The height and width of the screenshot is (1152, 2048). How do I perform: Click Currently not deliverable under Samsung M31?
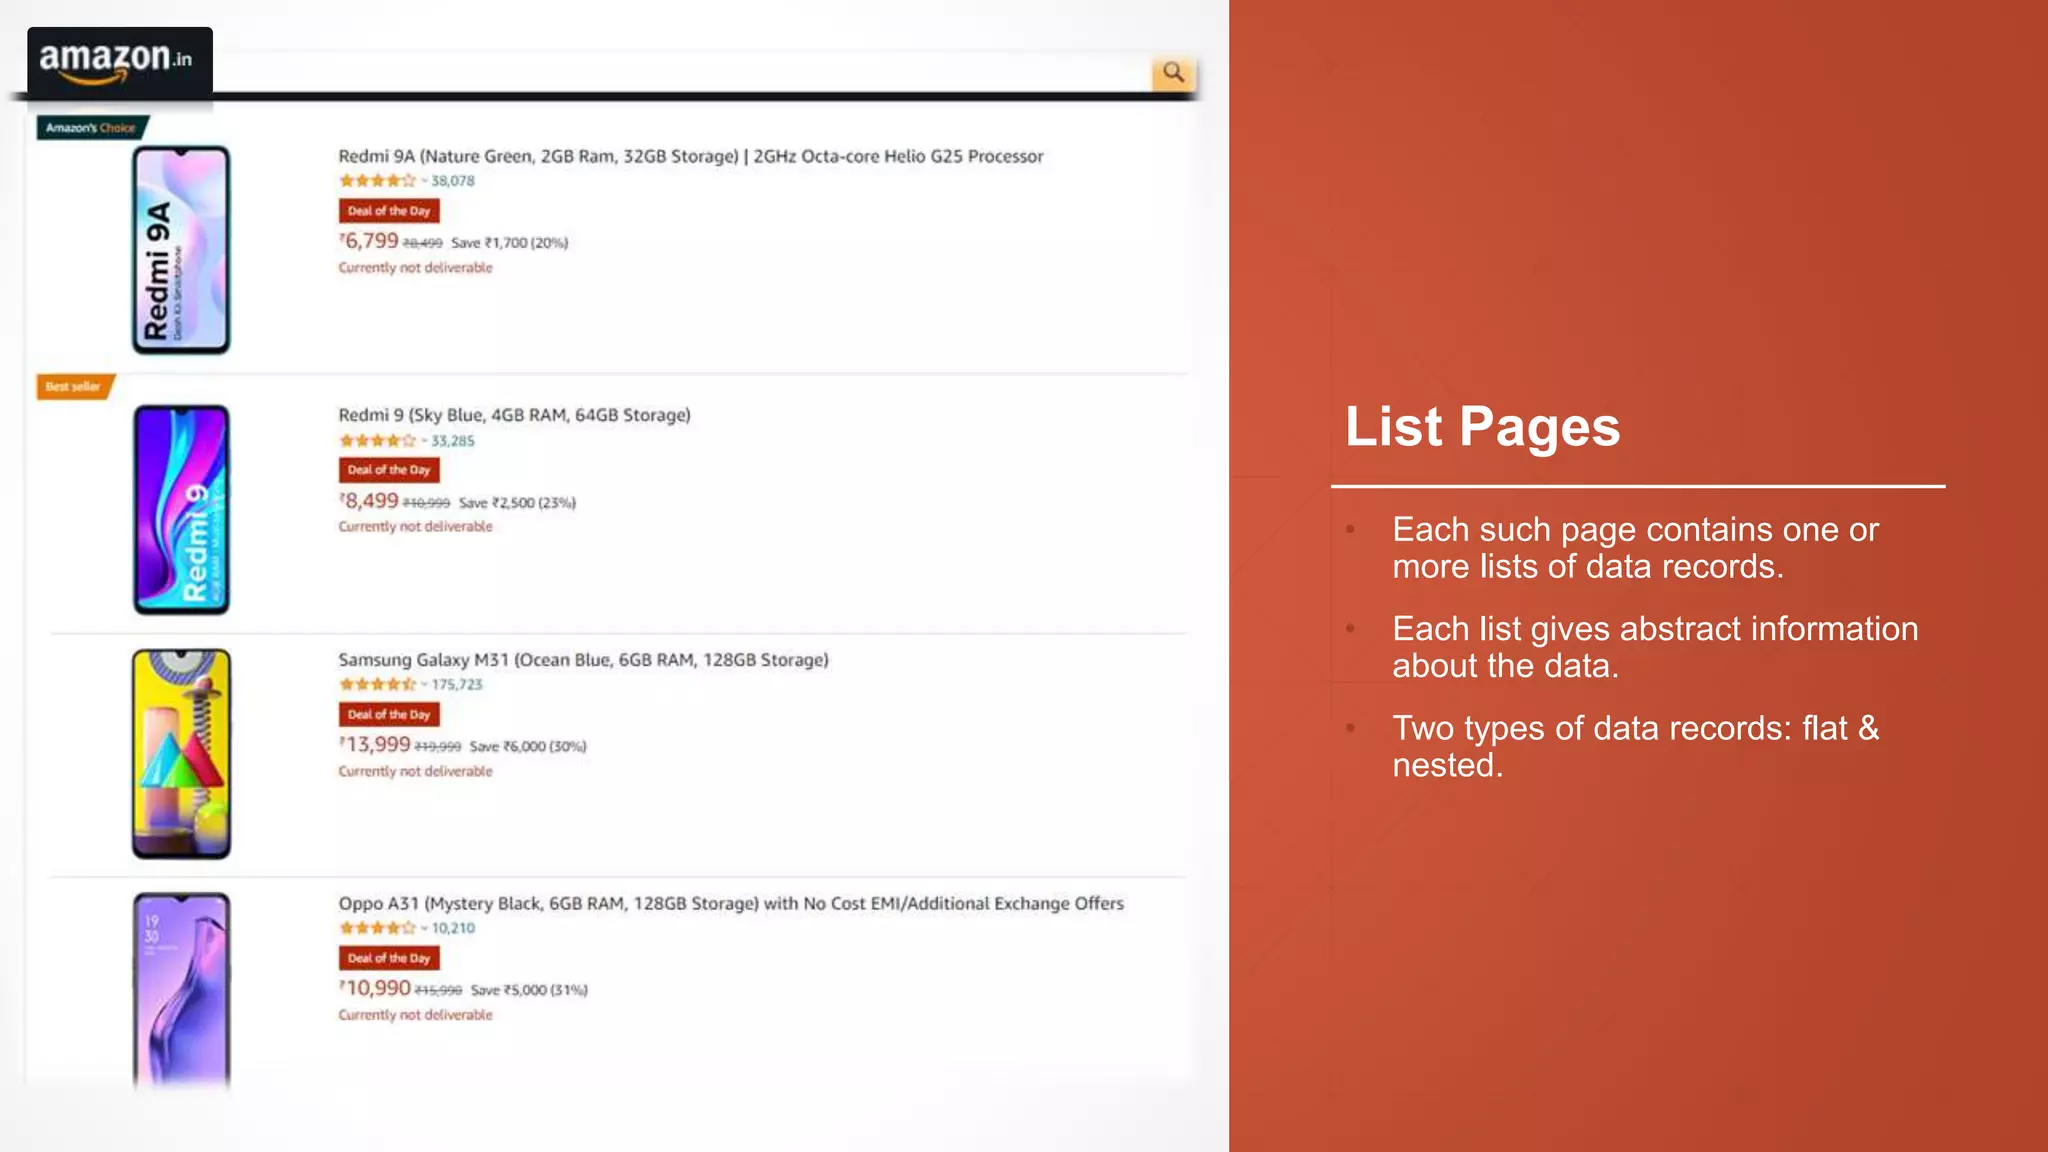pyautogui.click(x=415, y=772)
